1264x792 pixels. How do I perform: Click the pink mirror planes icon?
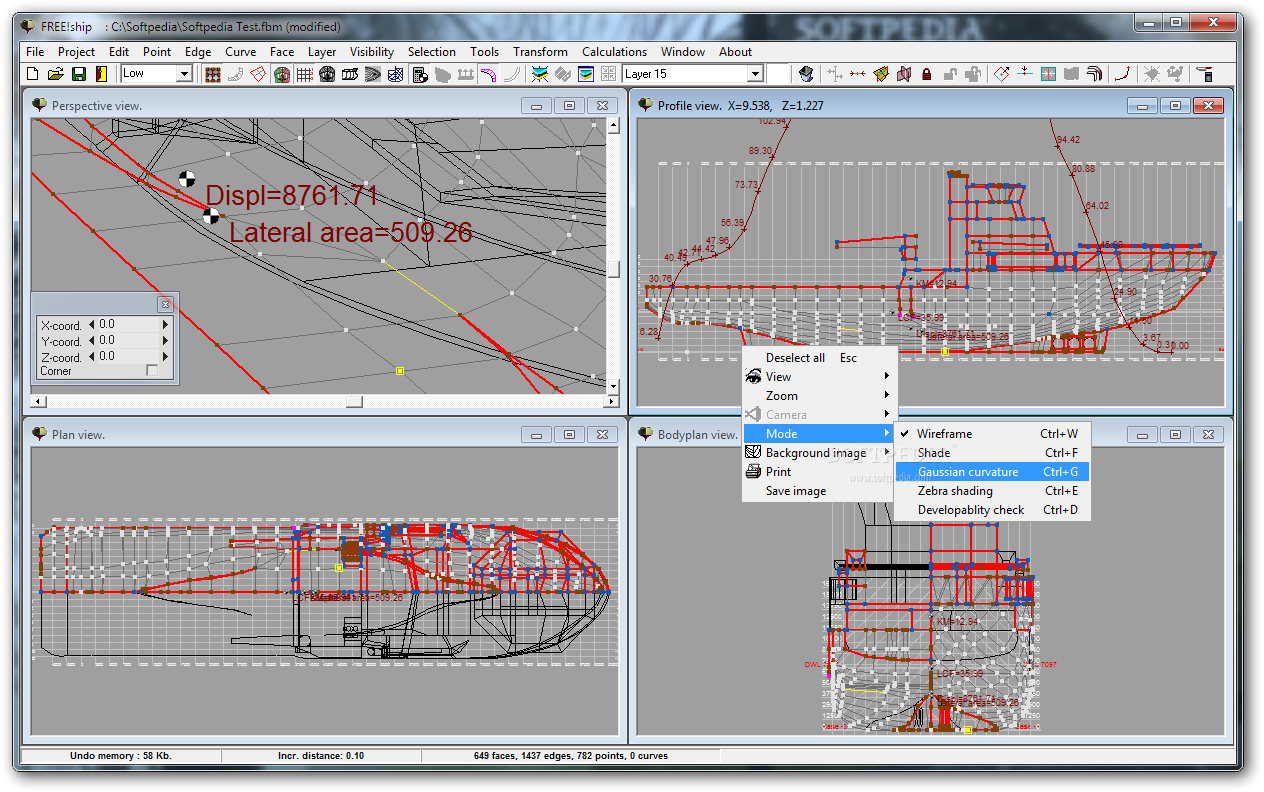904,74
